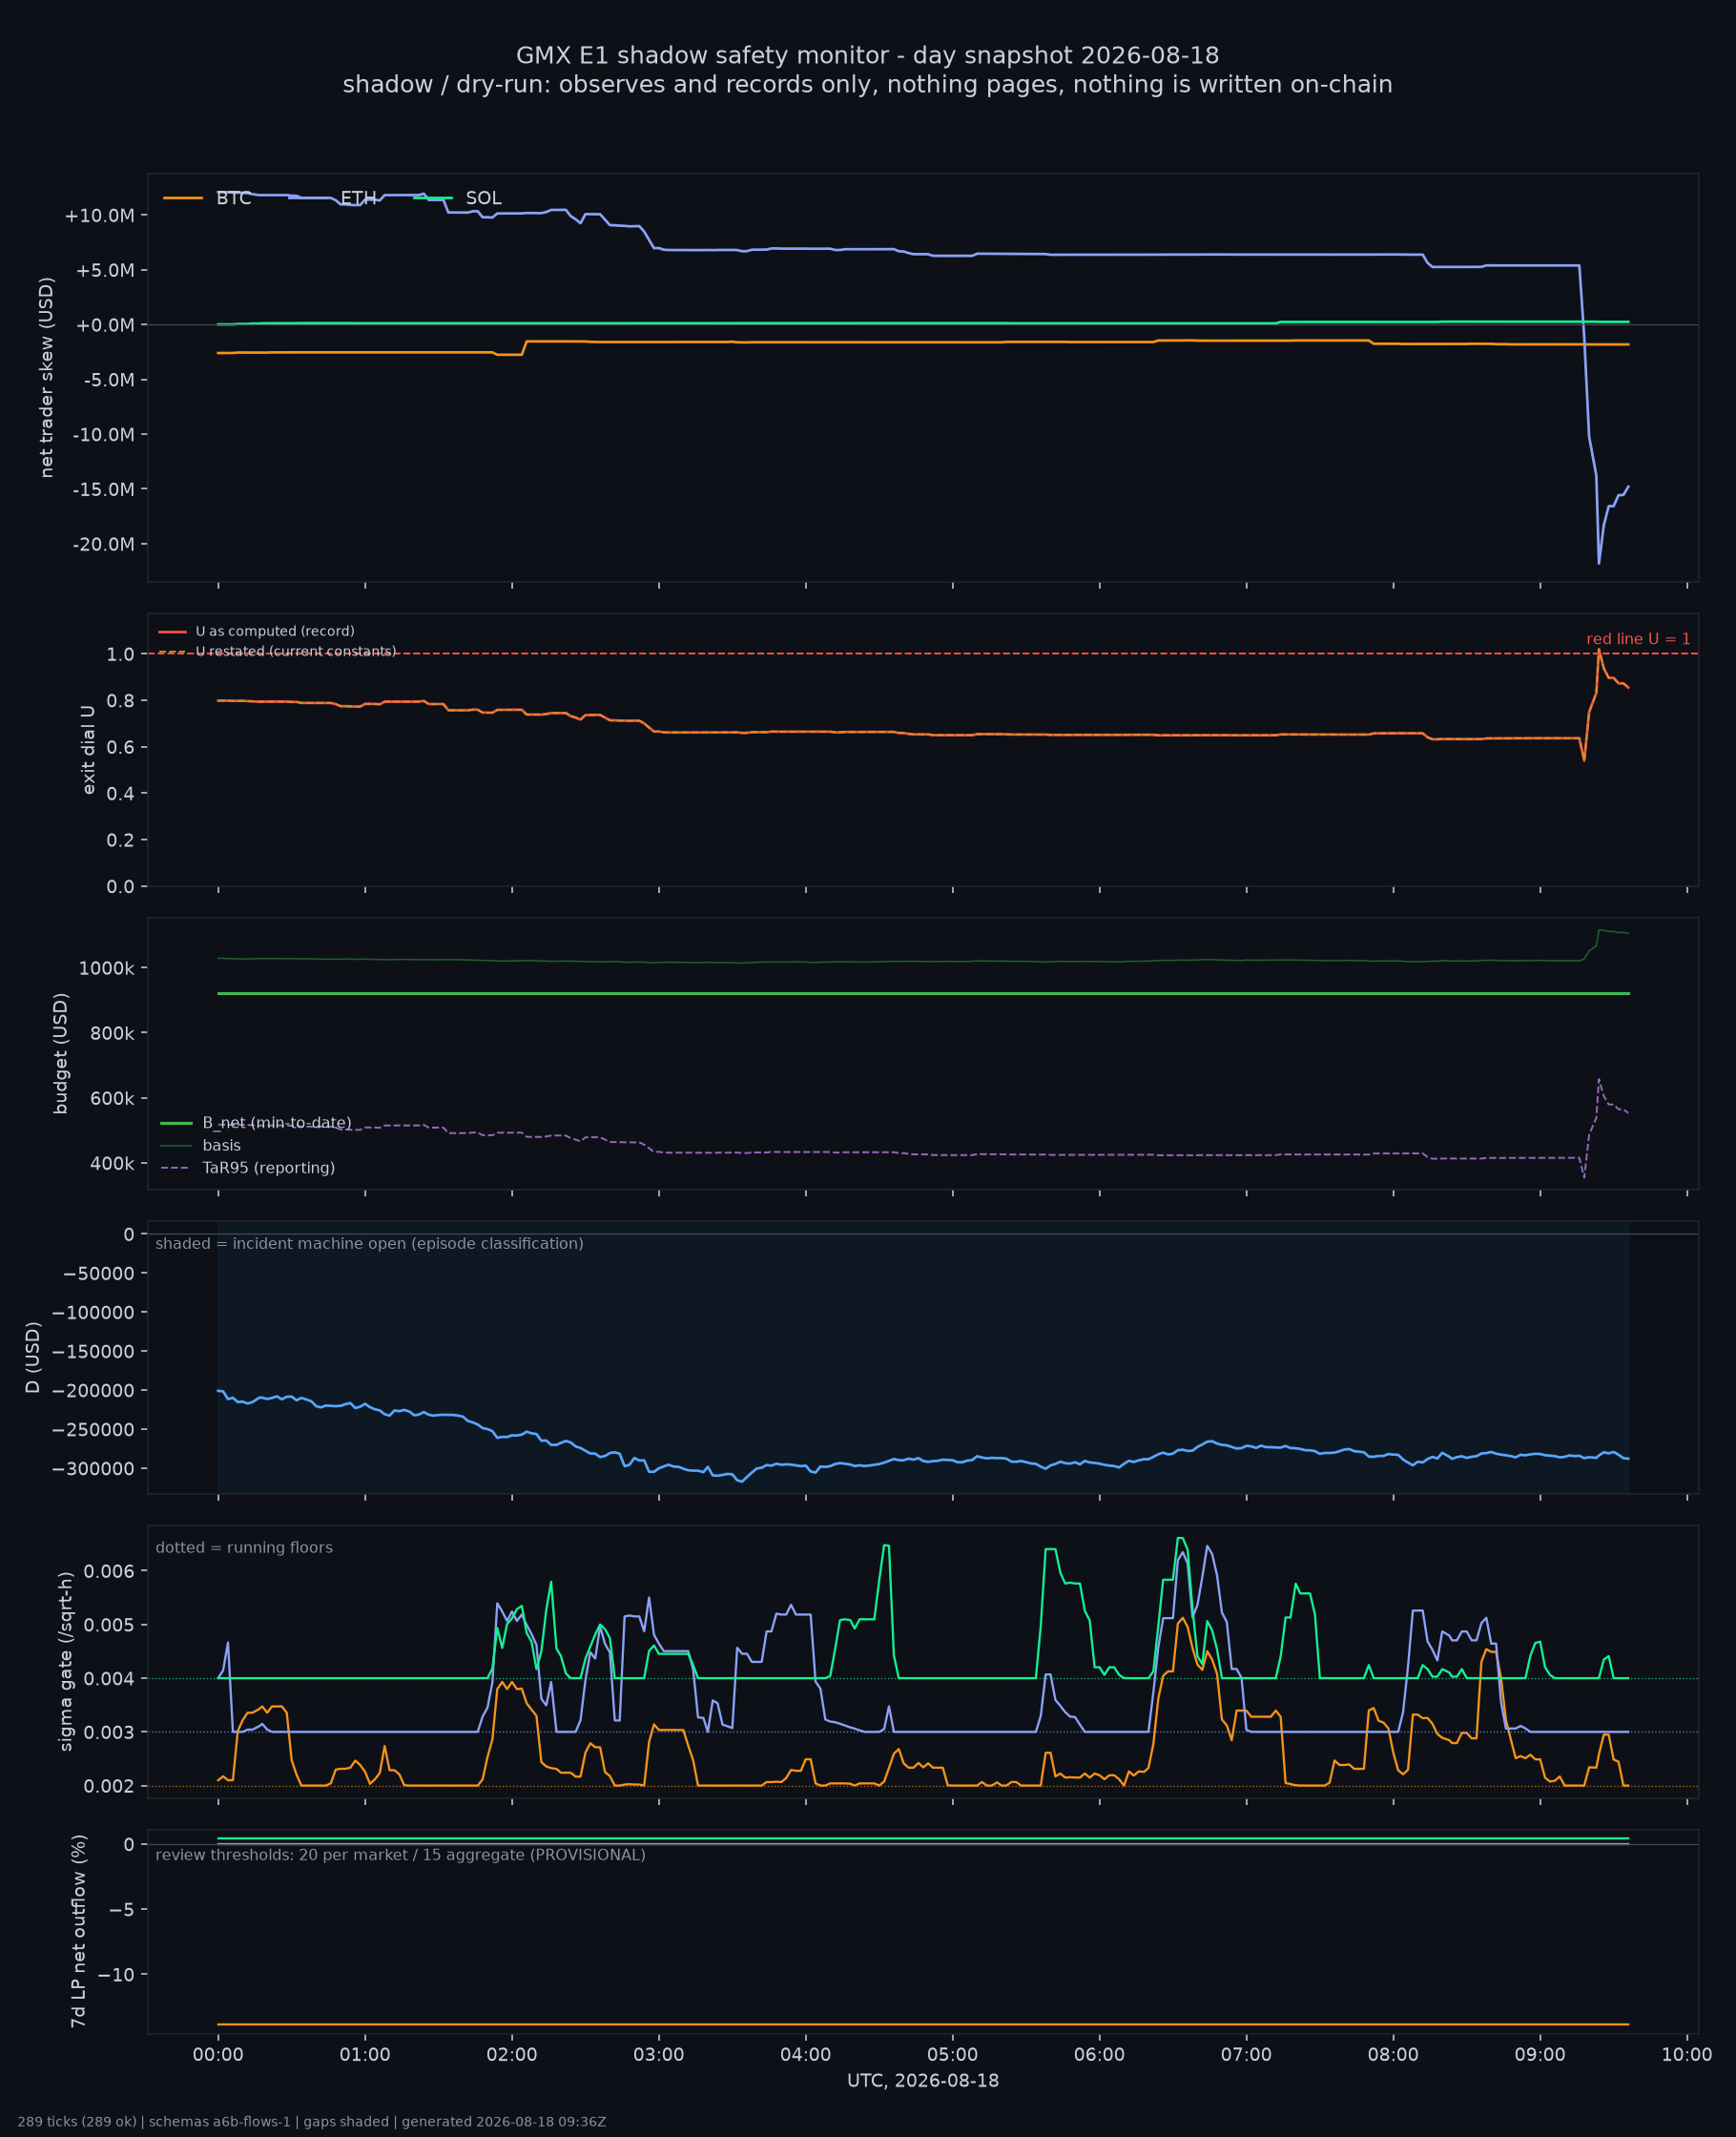Click the '-10.0M' skew axis tick
The height and width of the screenshot is (2137, 1736).
[x=103, y=435]
